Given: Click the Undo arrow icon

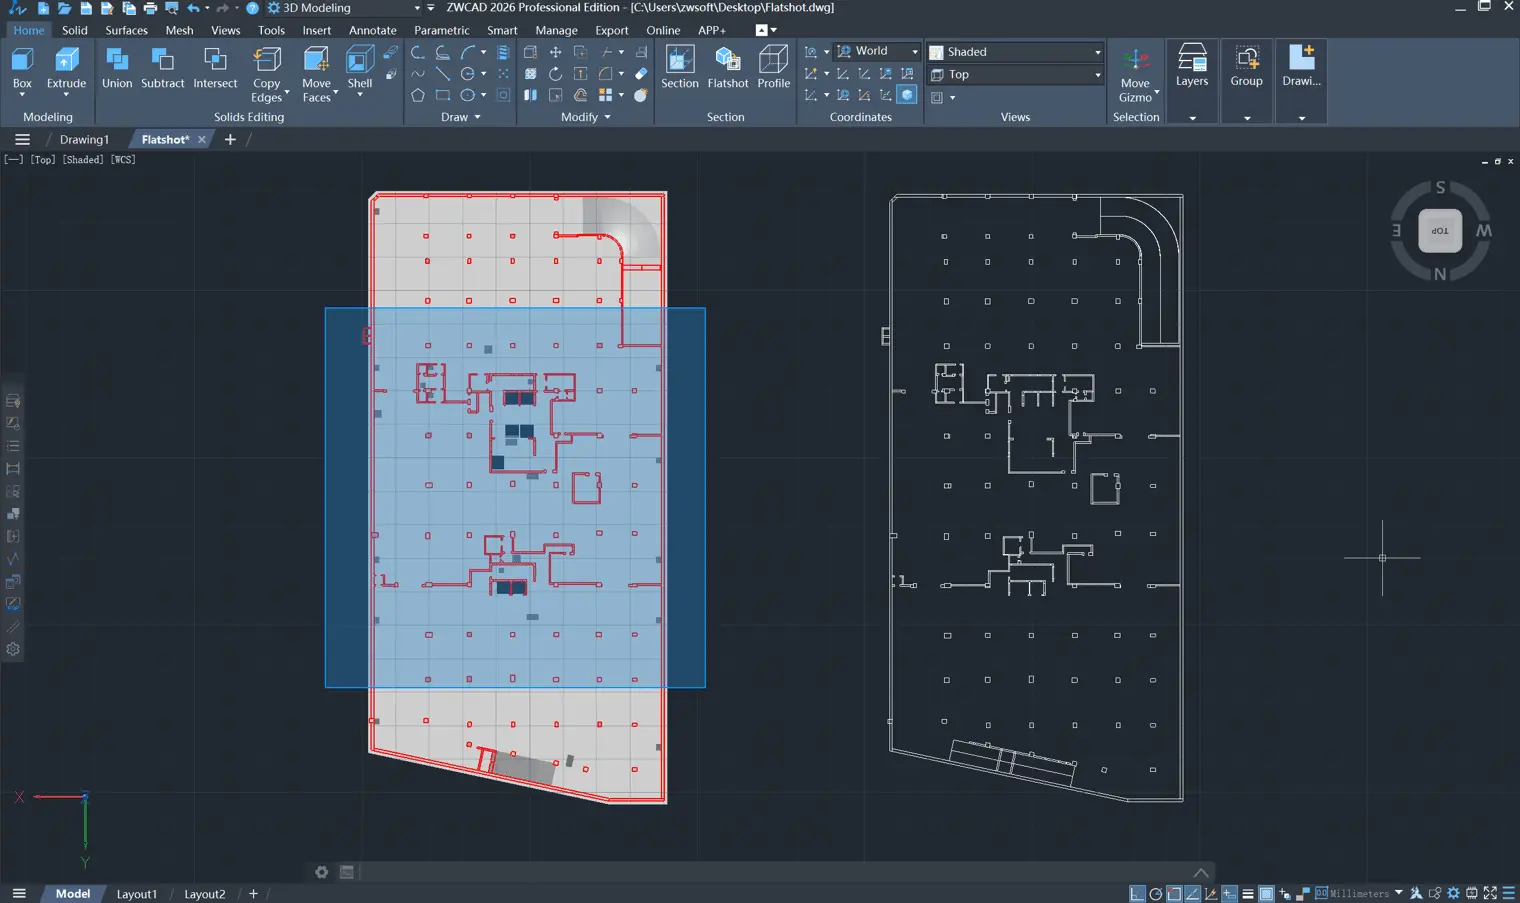Looking at the screenshot, I should [193, 8].
